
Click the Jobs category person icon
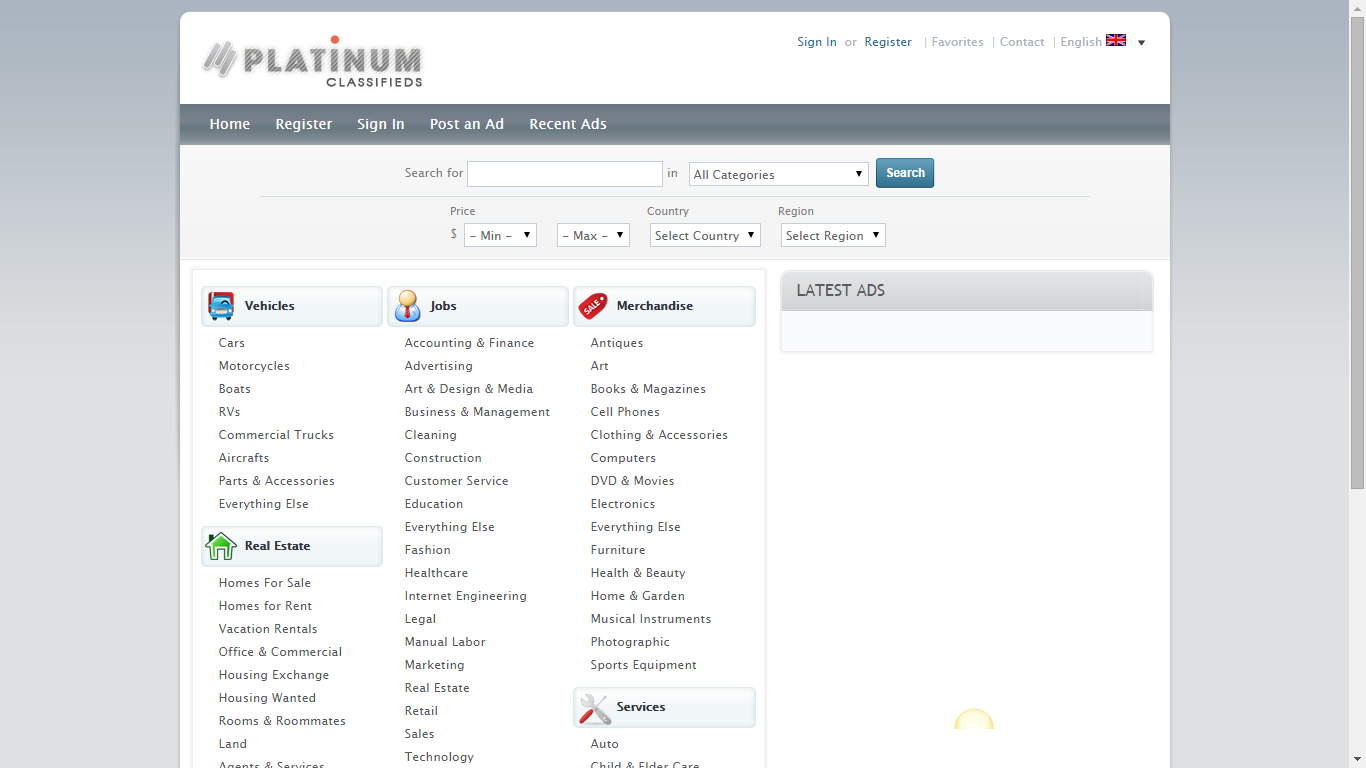click(x=407, y=306)
